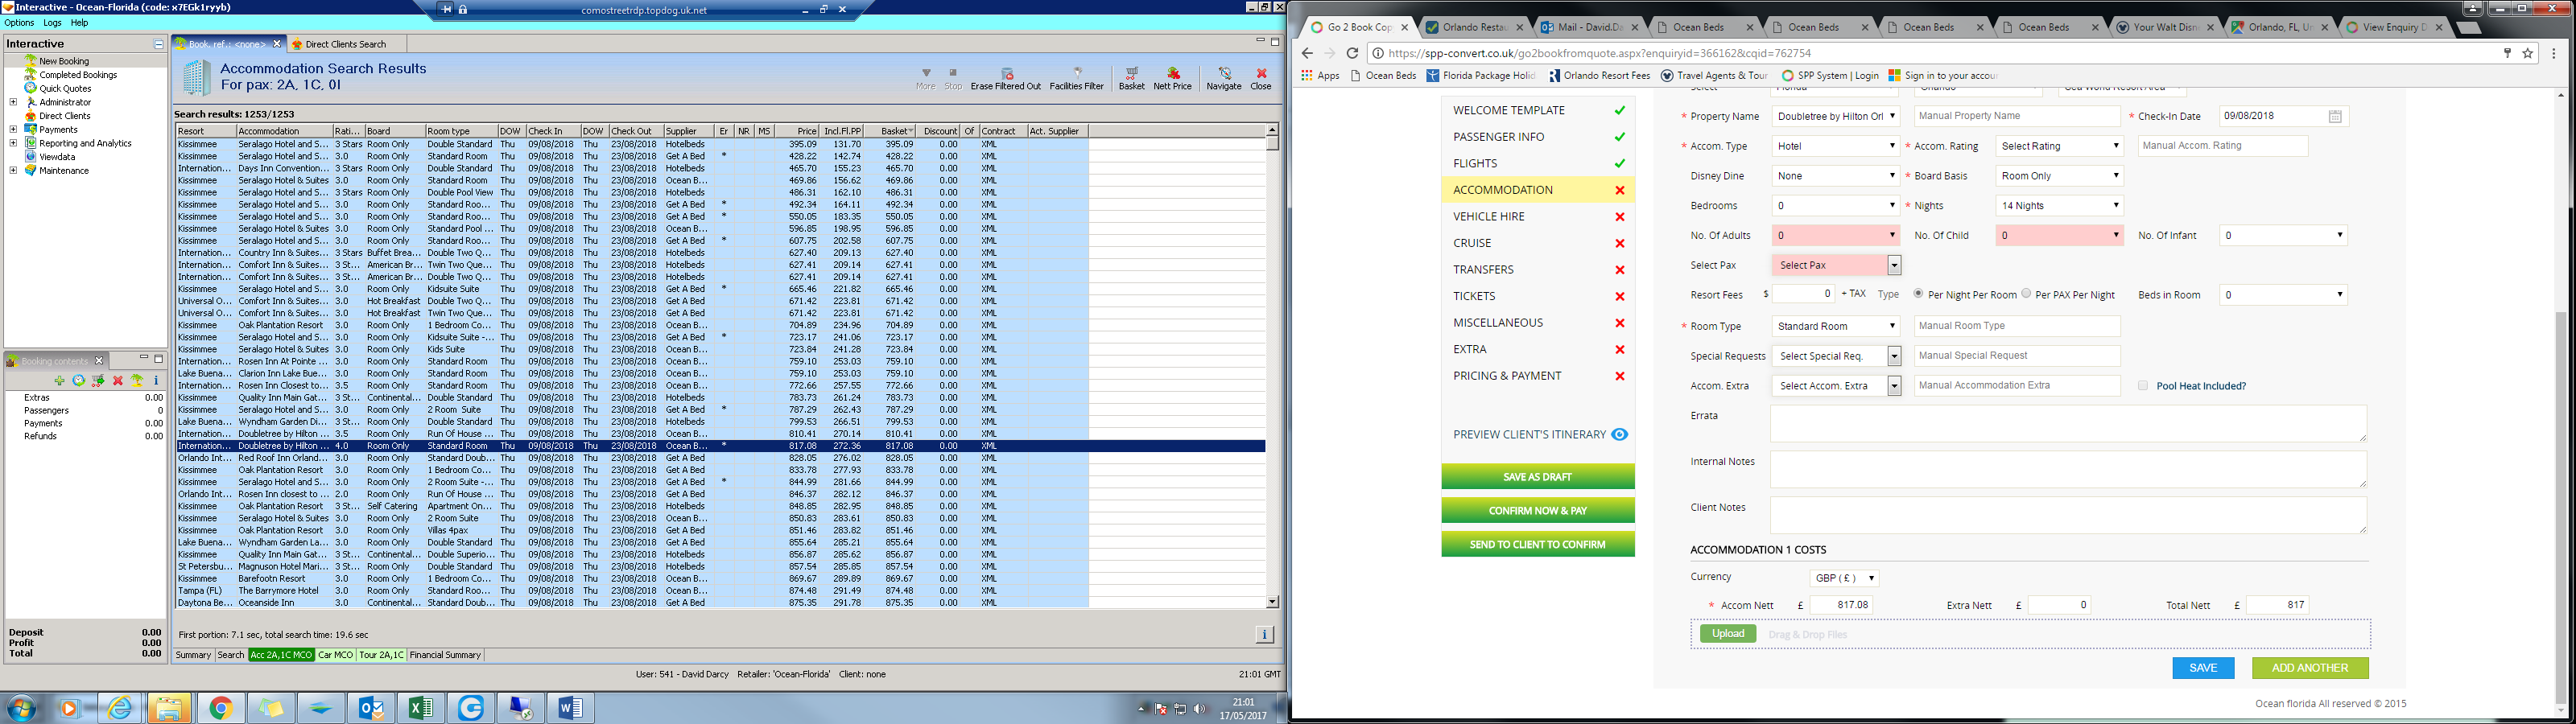The image size is (2576, 724).
Task: Open the Property Name dropdown
Action: [1835, 116]
